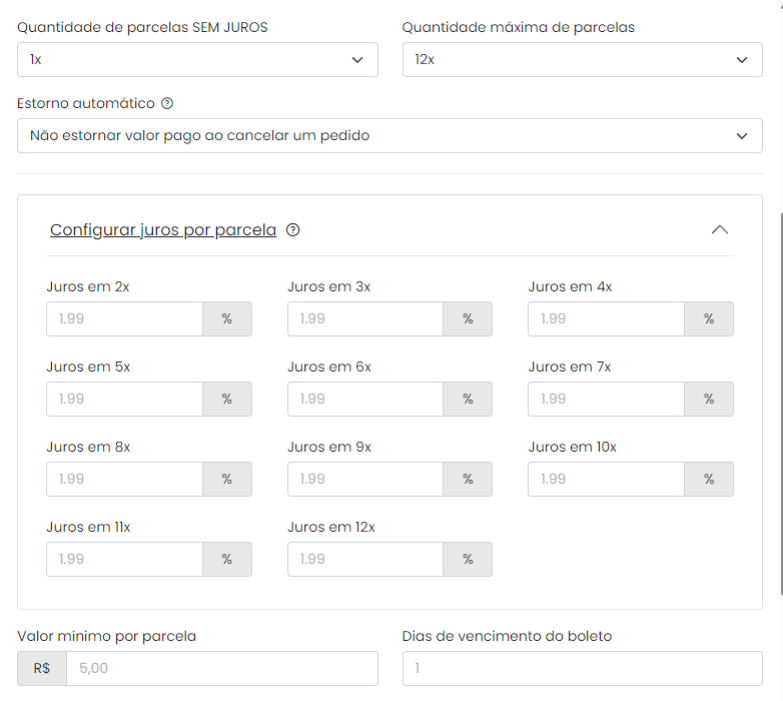Select the Juros em 4x input
Screen dimensions: 783x701
(606, 319)
